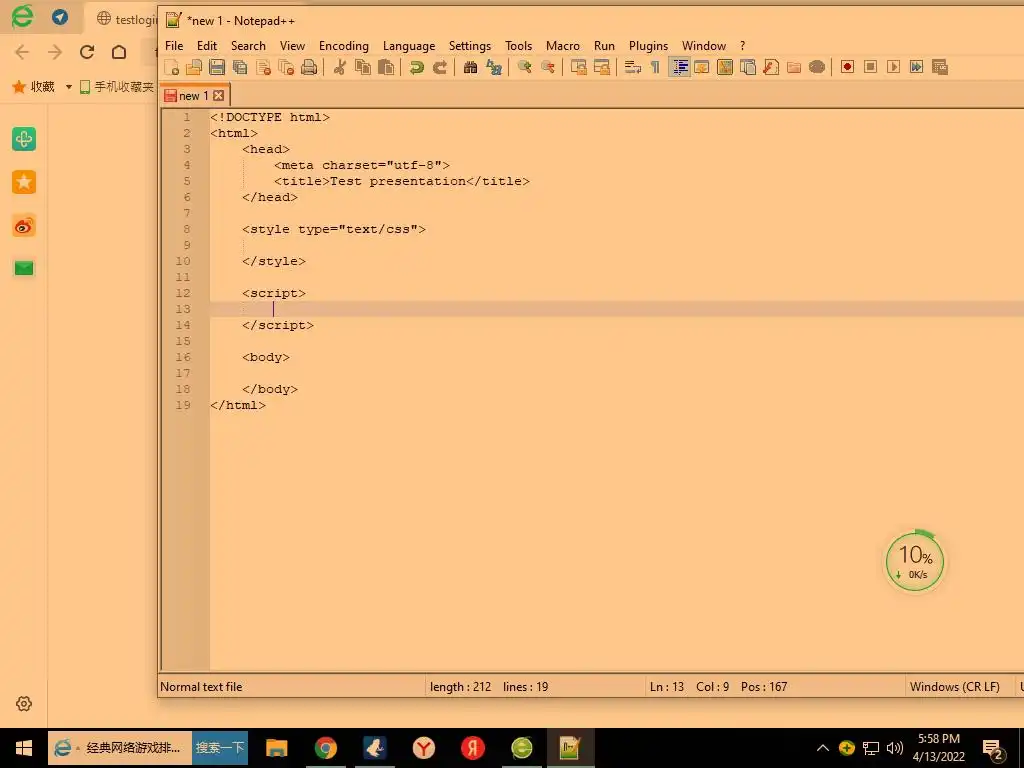
Task: Open browser sidebar settings gear
Action: (24, 704)
